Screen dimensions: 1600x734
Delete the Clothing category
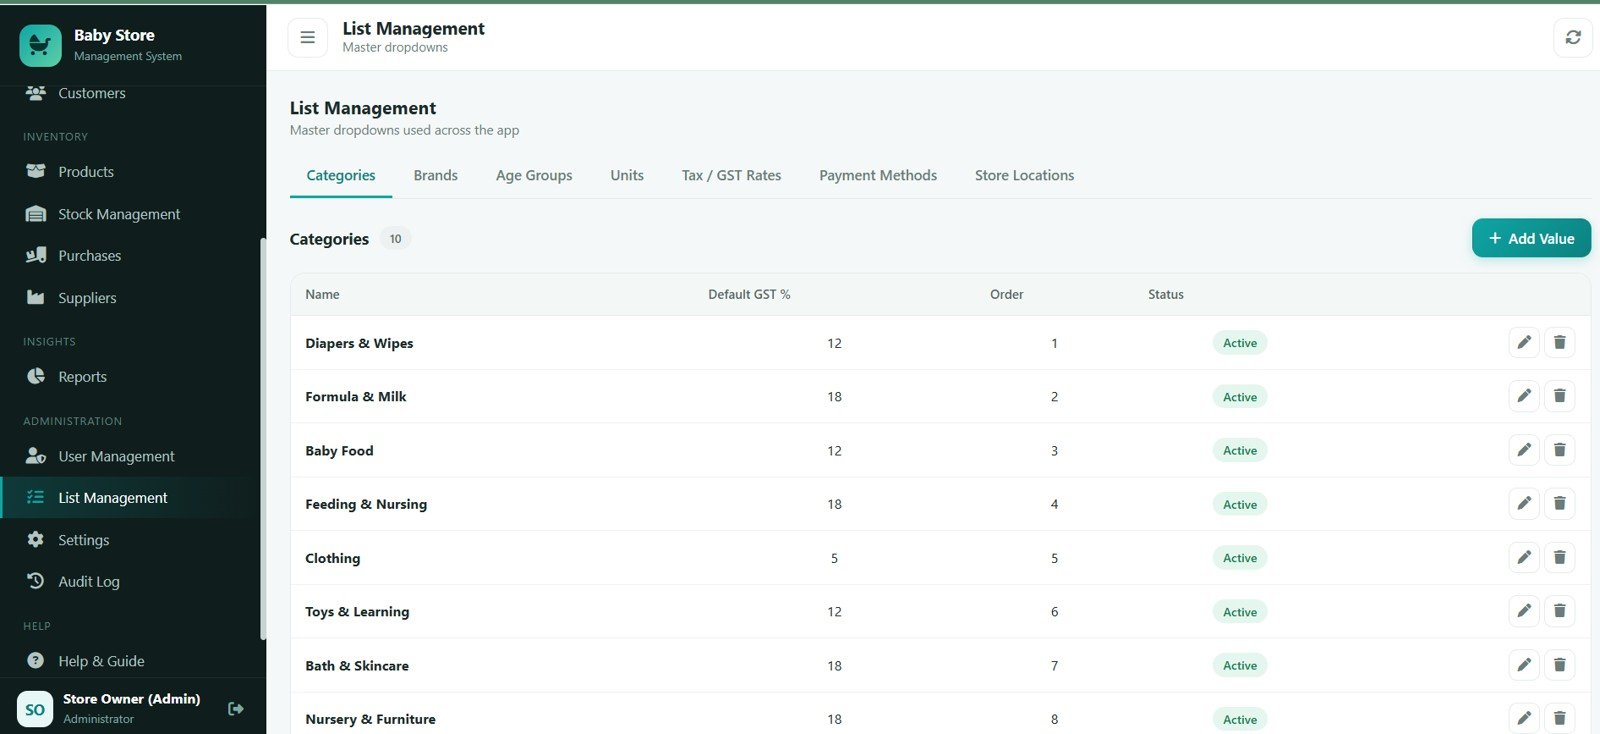pos(1560,558)
